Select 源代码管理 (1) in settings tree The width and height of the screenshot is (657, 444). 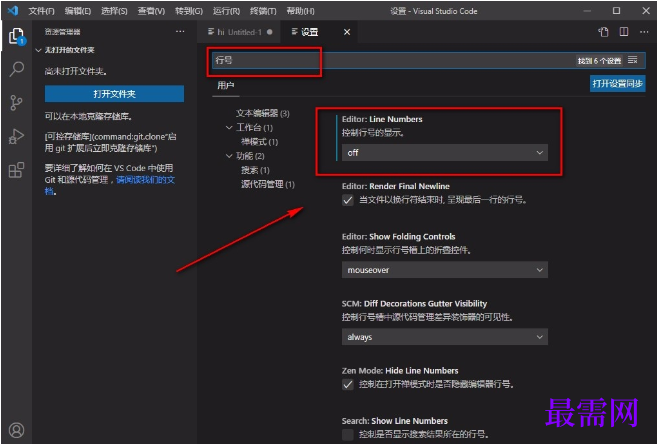(267, 184)
